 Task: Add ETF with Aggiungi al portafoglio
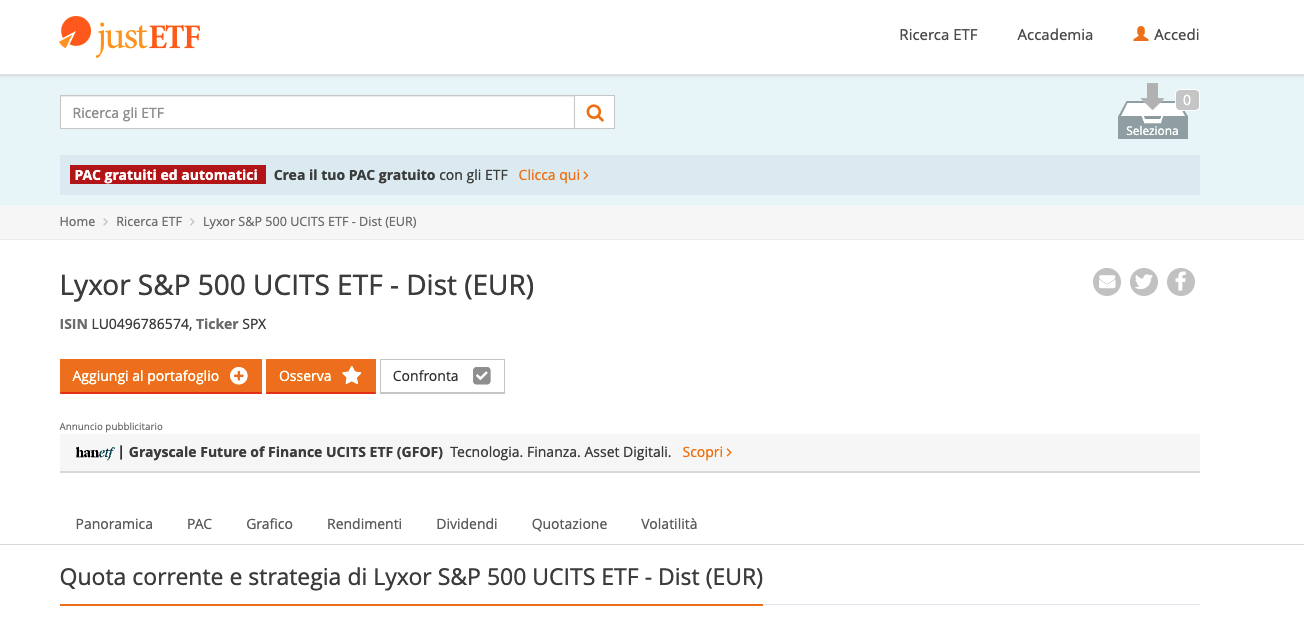(x=160, y=376)
